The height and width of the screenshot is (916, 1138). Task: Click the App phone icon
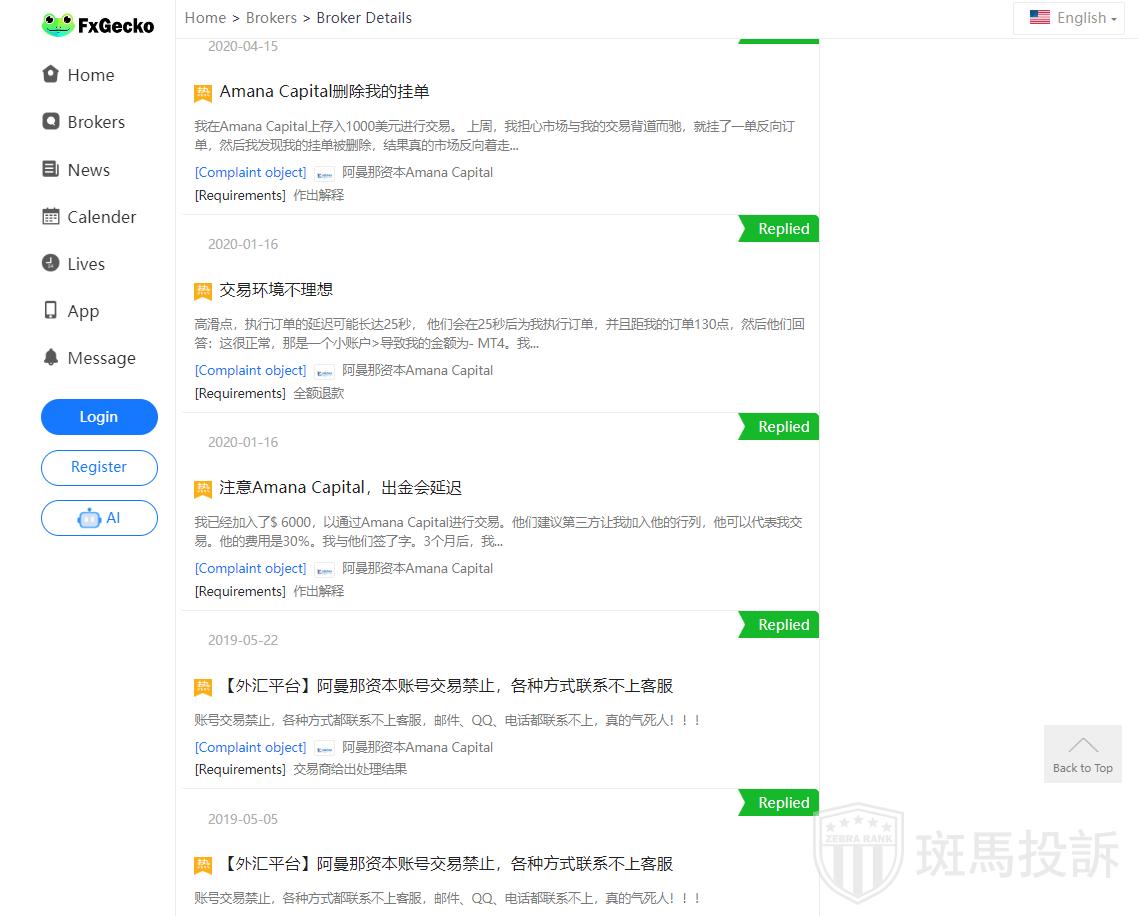pyautogui.click(x=51, y=310)
